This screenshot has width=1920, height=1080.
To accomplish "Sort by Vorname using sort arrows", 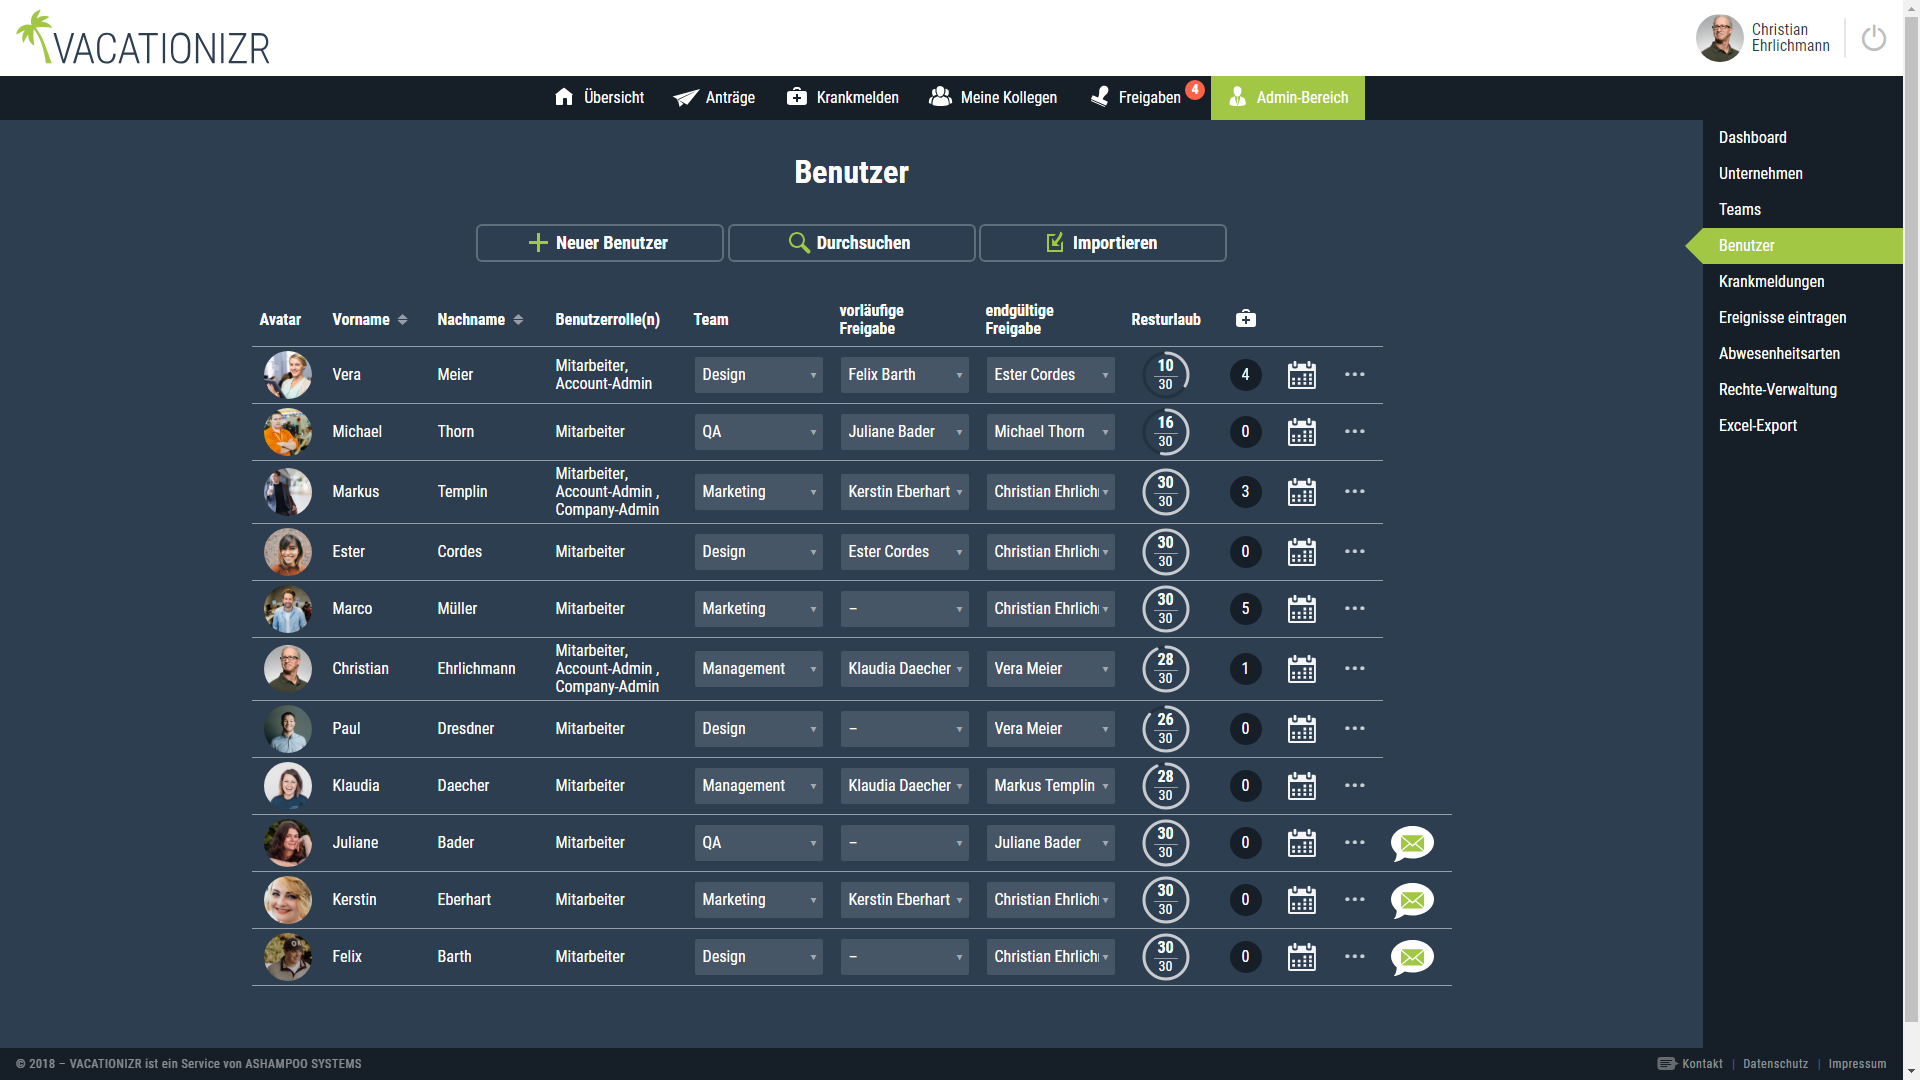I will click(x=402, y=320).
